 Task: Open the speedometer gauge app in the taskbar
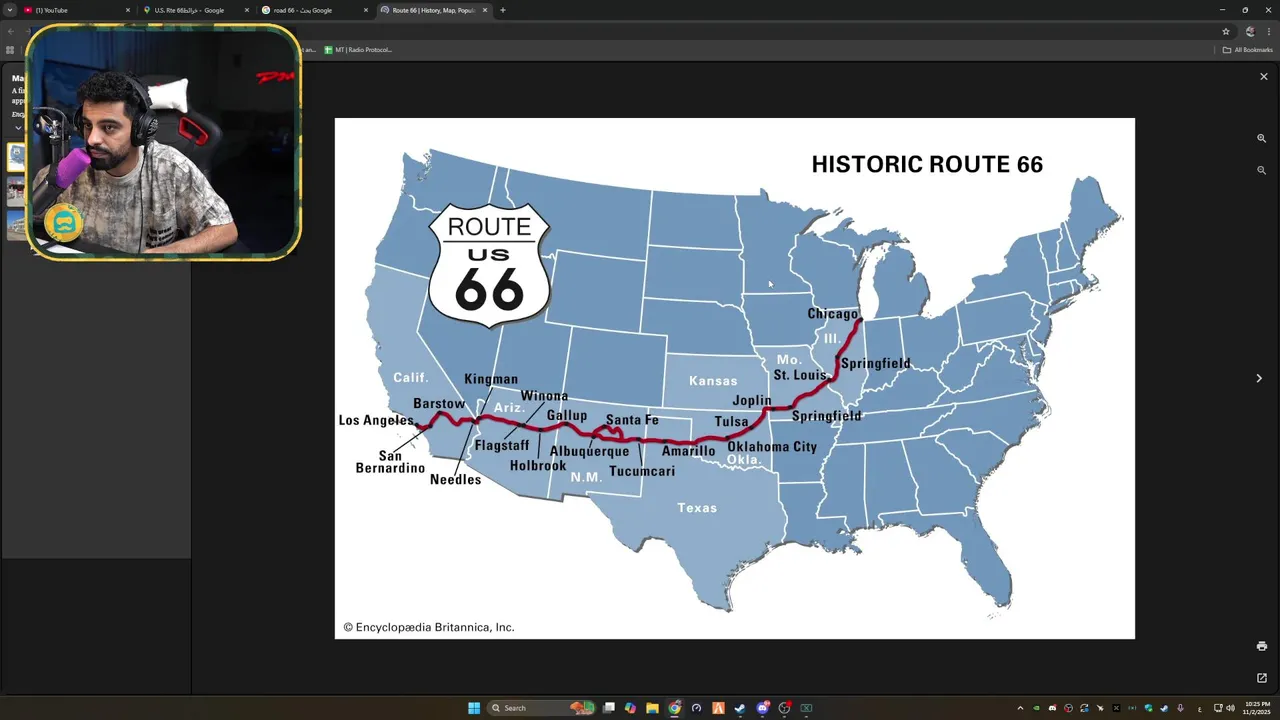point(696,708)
